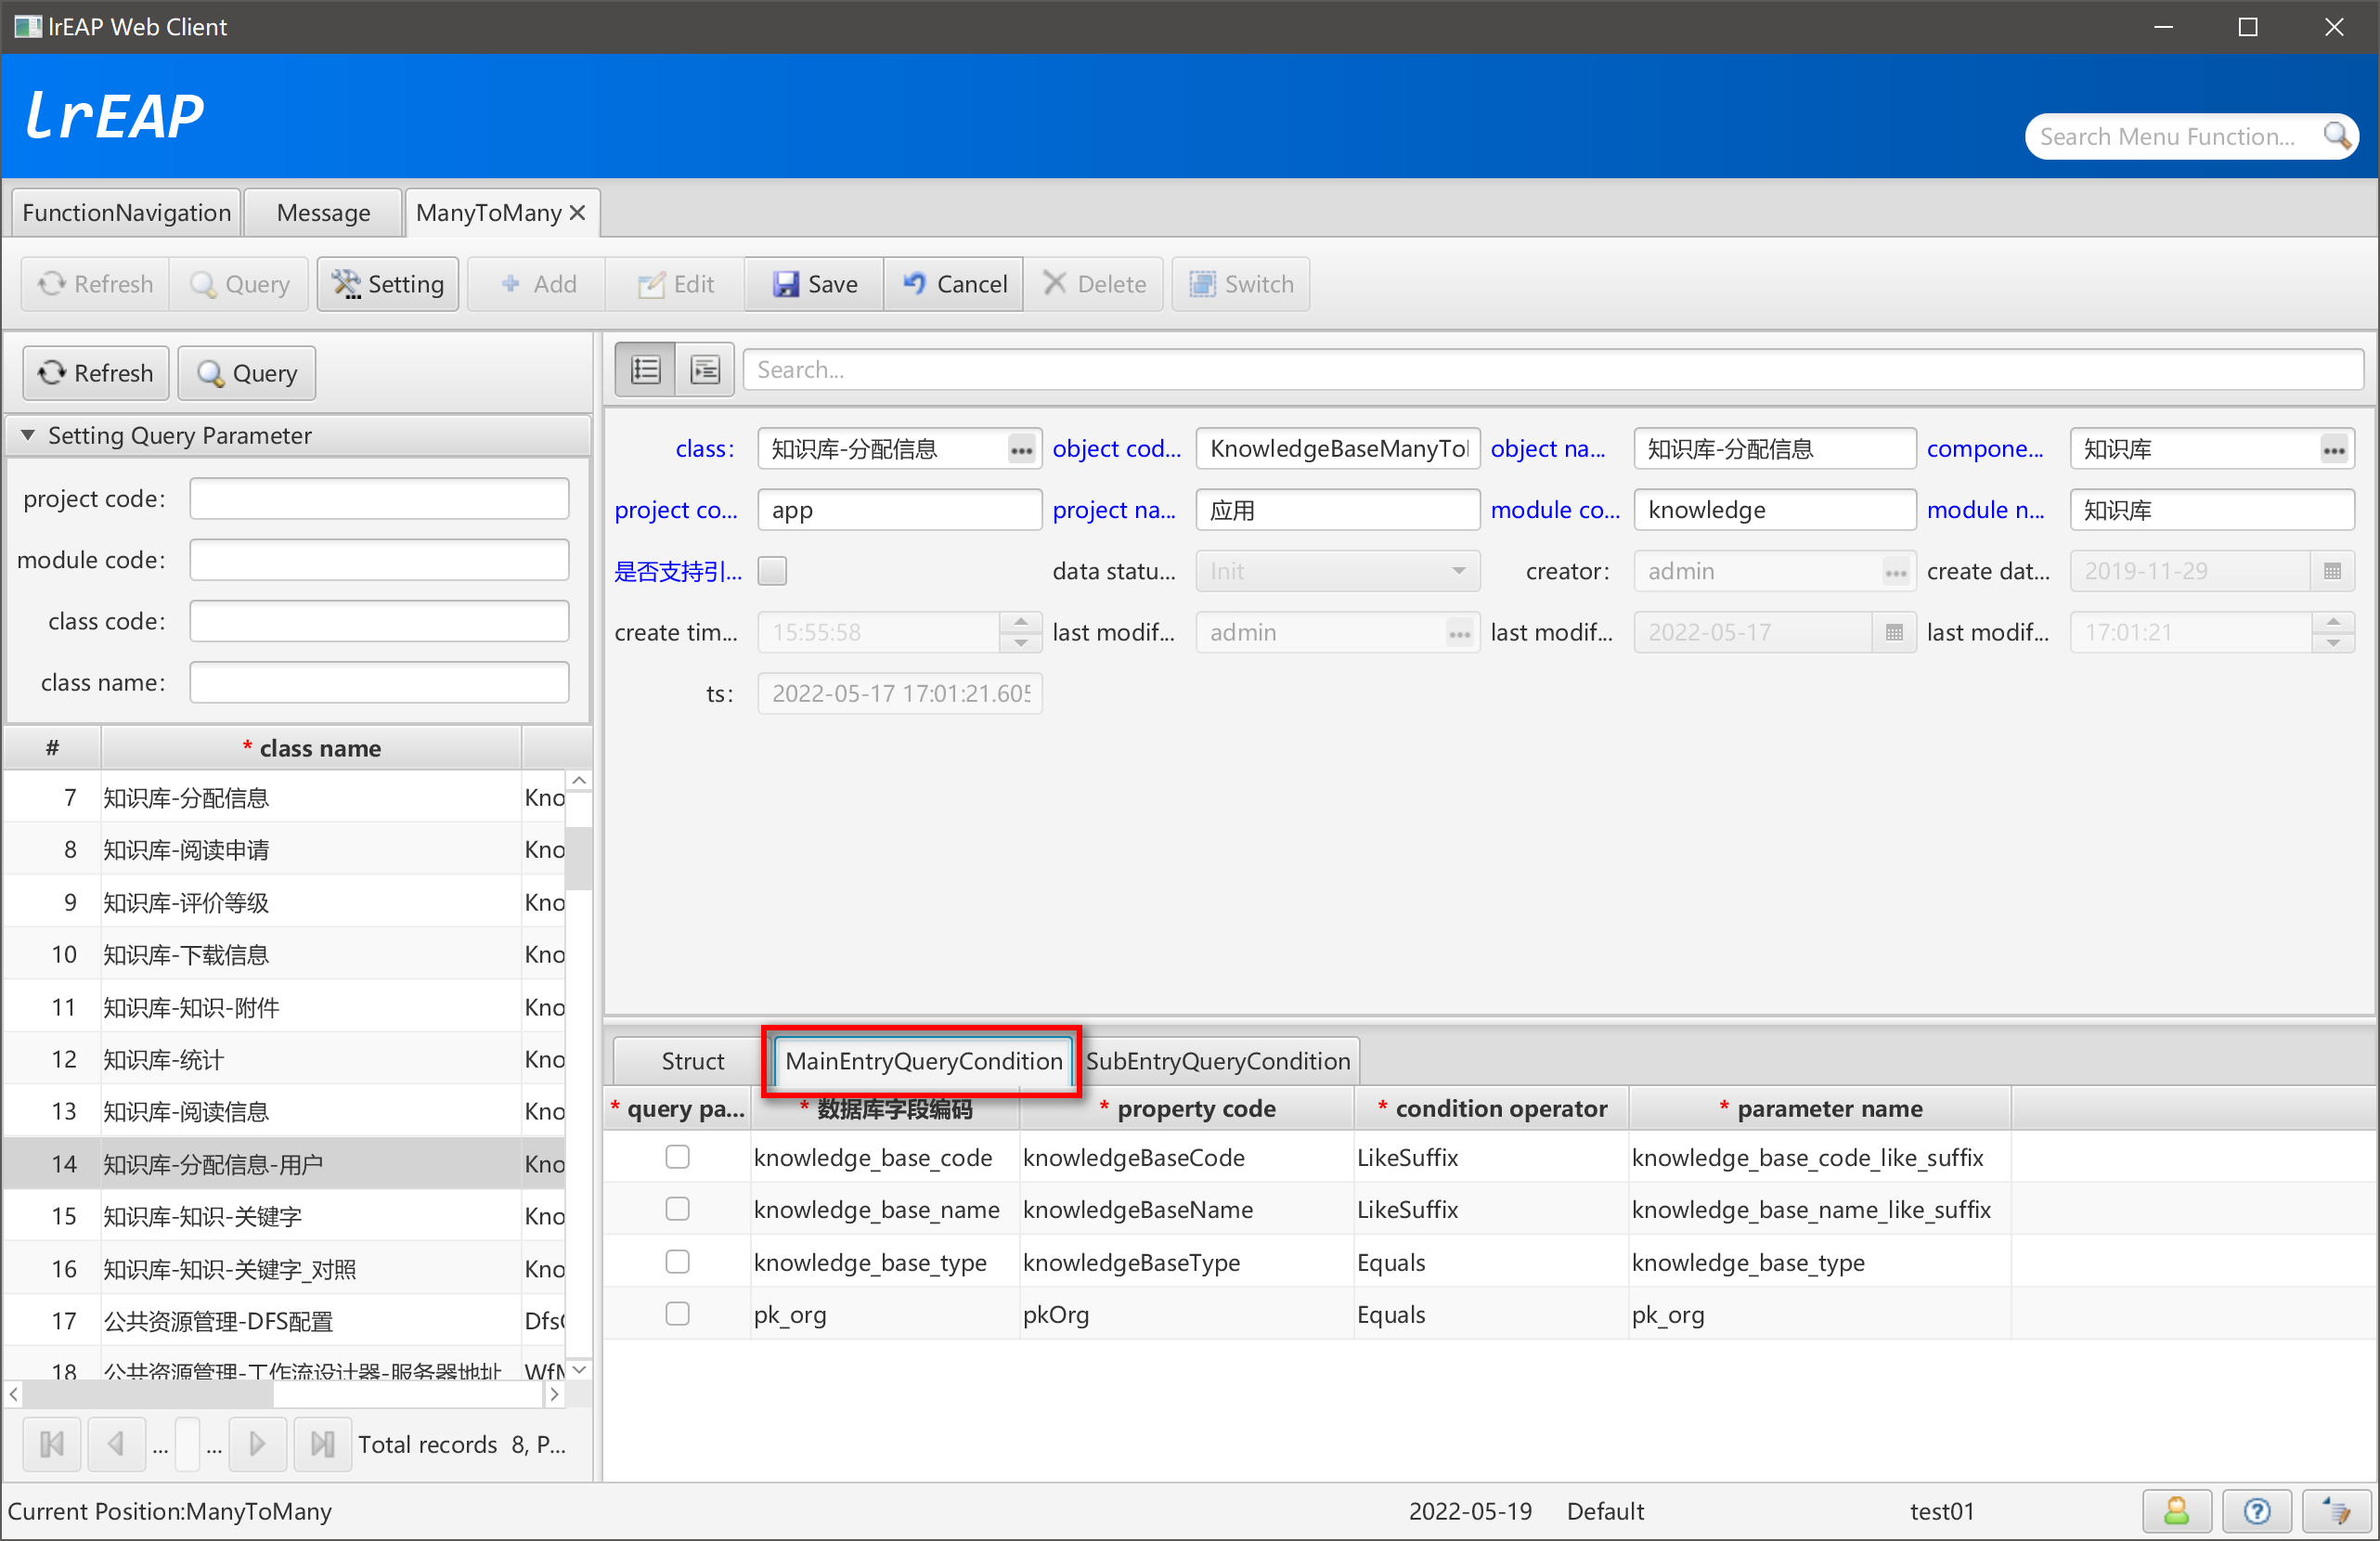
Task: Open component field lookup ellipsis
Action: pos(2333,450)
